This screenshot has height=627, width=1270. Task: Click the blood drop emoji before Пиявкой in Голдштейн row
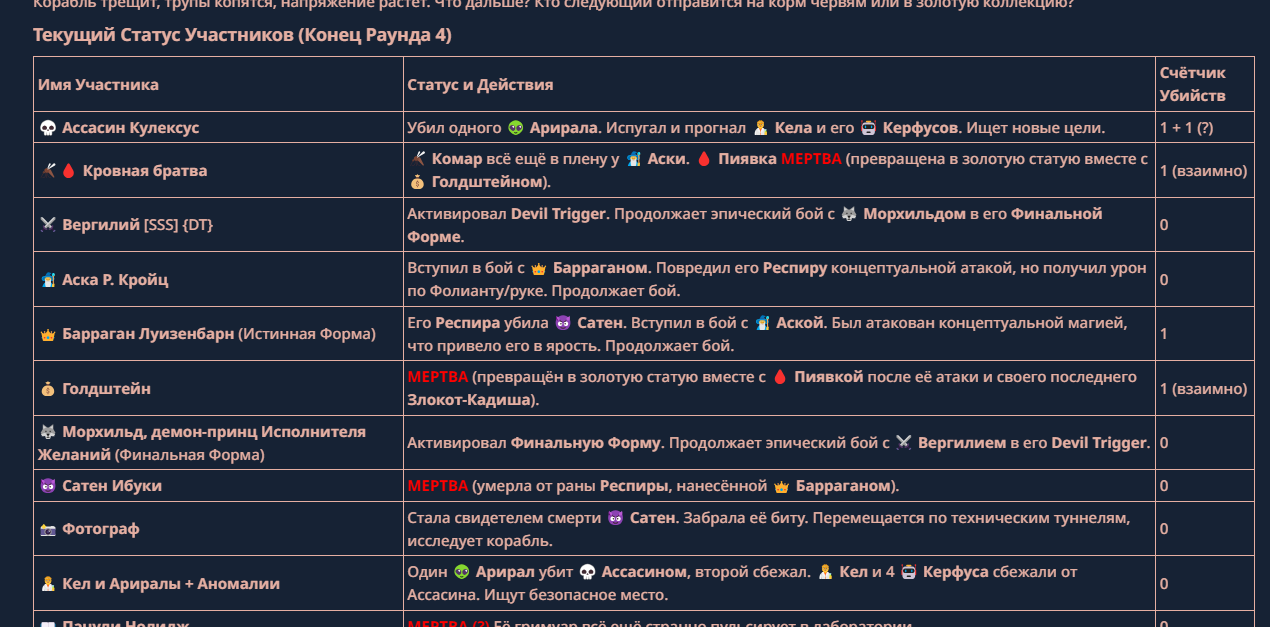(x=781, y=377)
